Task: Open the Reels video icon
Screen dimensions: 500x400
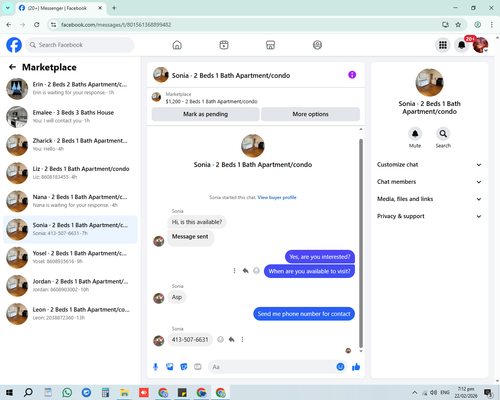Action: [x=224, y=45]
